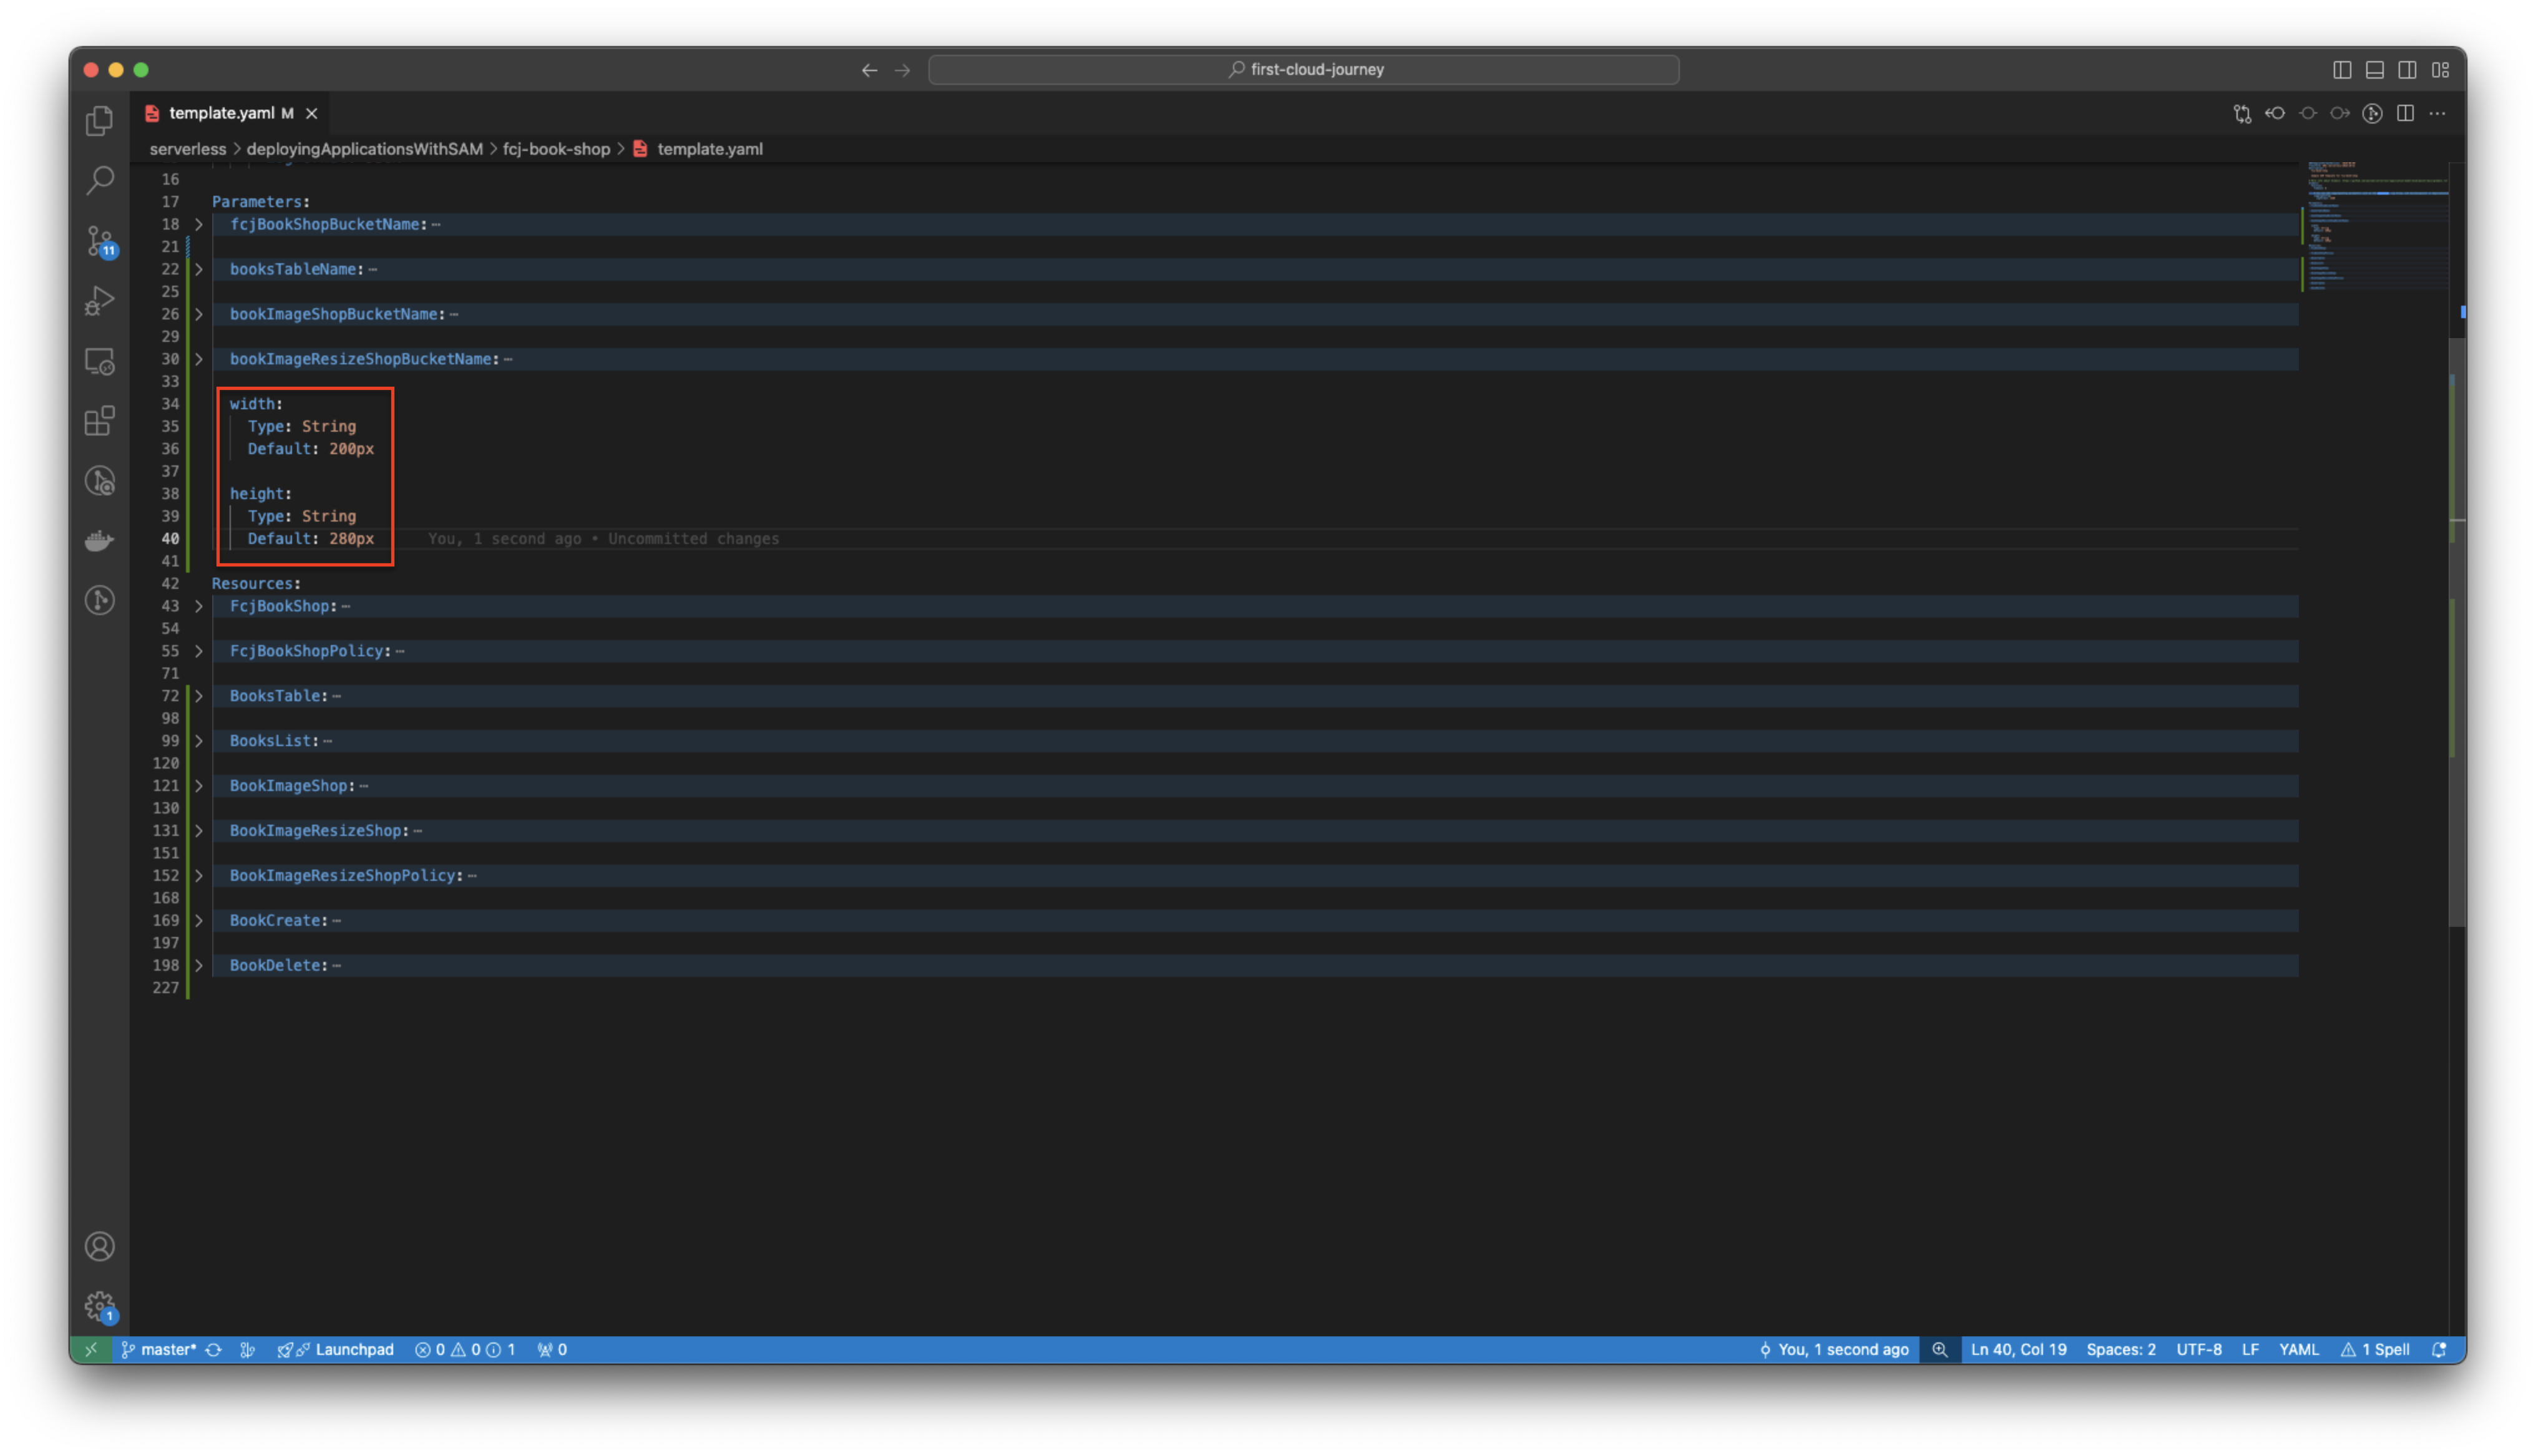The height and width of the screenshot is (1456, 2536).
Task: Change end of line sequence LF
Action: pos(2250,1350)
